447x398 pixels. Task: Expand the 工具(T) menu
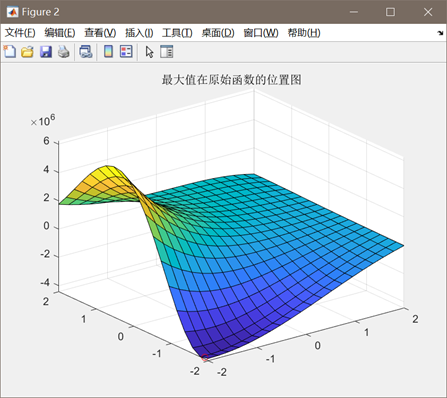click(177, 33)
